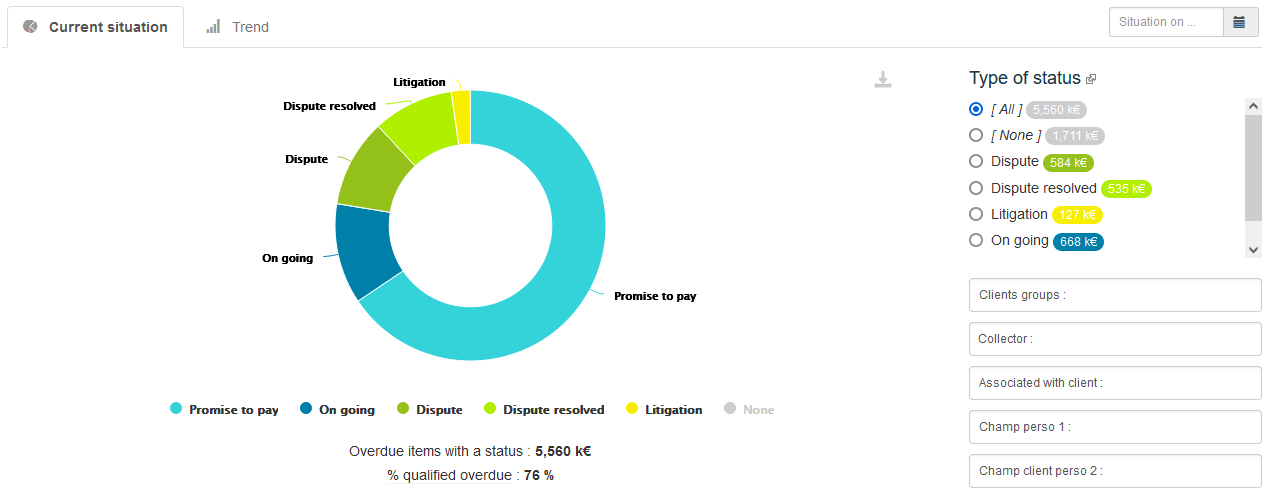Select the Dispute status radio button
1267x494 pixels.
coord(976,161)
